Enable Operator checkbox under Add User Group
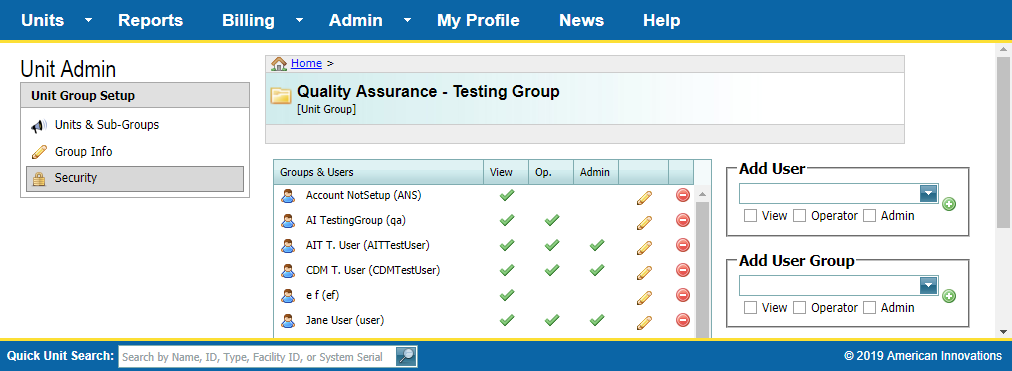1012x371 pixels. point(800,308)
